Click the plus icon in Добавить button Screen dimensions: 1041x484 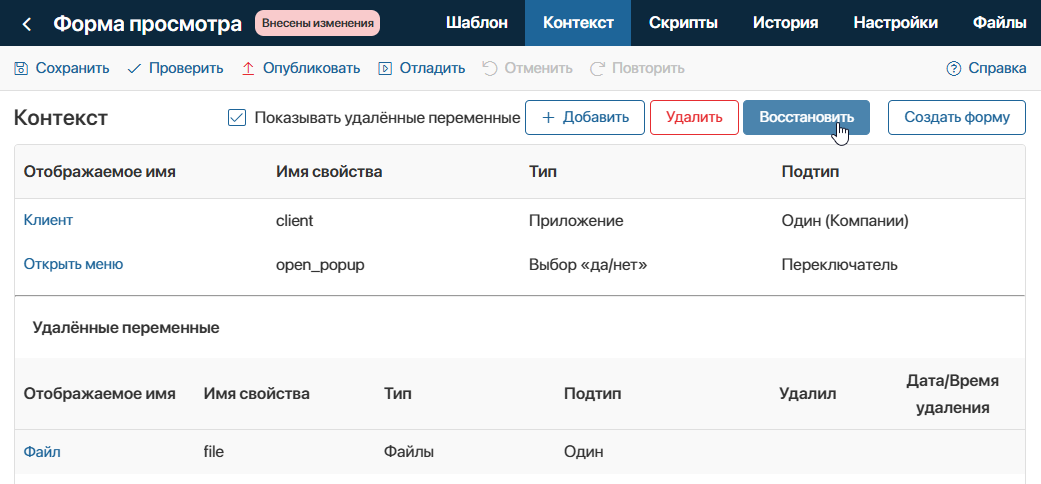[x=548, y=118]
